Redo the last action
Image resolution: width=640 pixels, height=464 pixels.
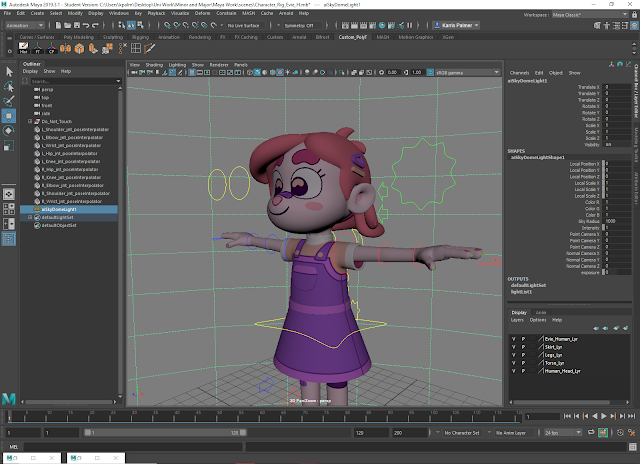coord(96,25)
